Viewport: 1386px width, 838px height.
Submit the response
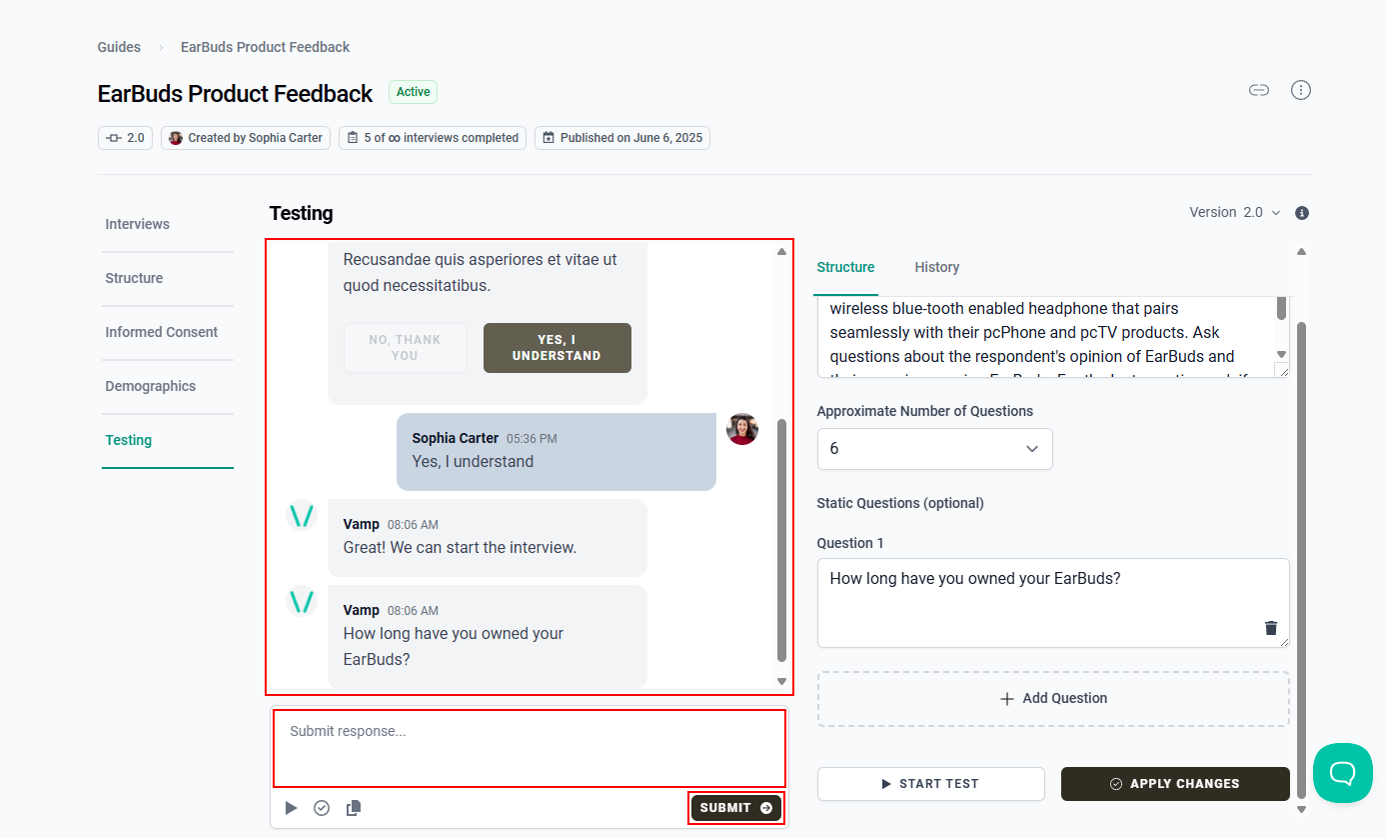coord(736,808)
